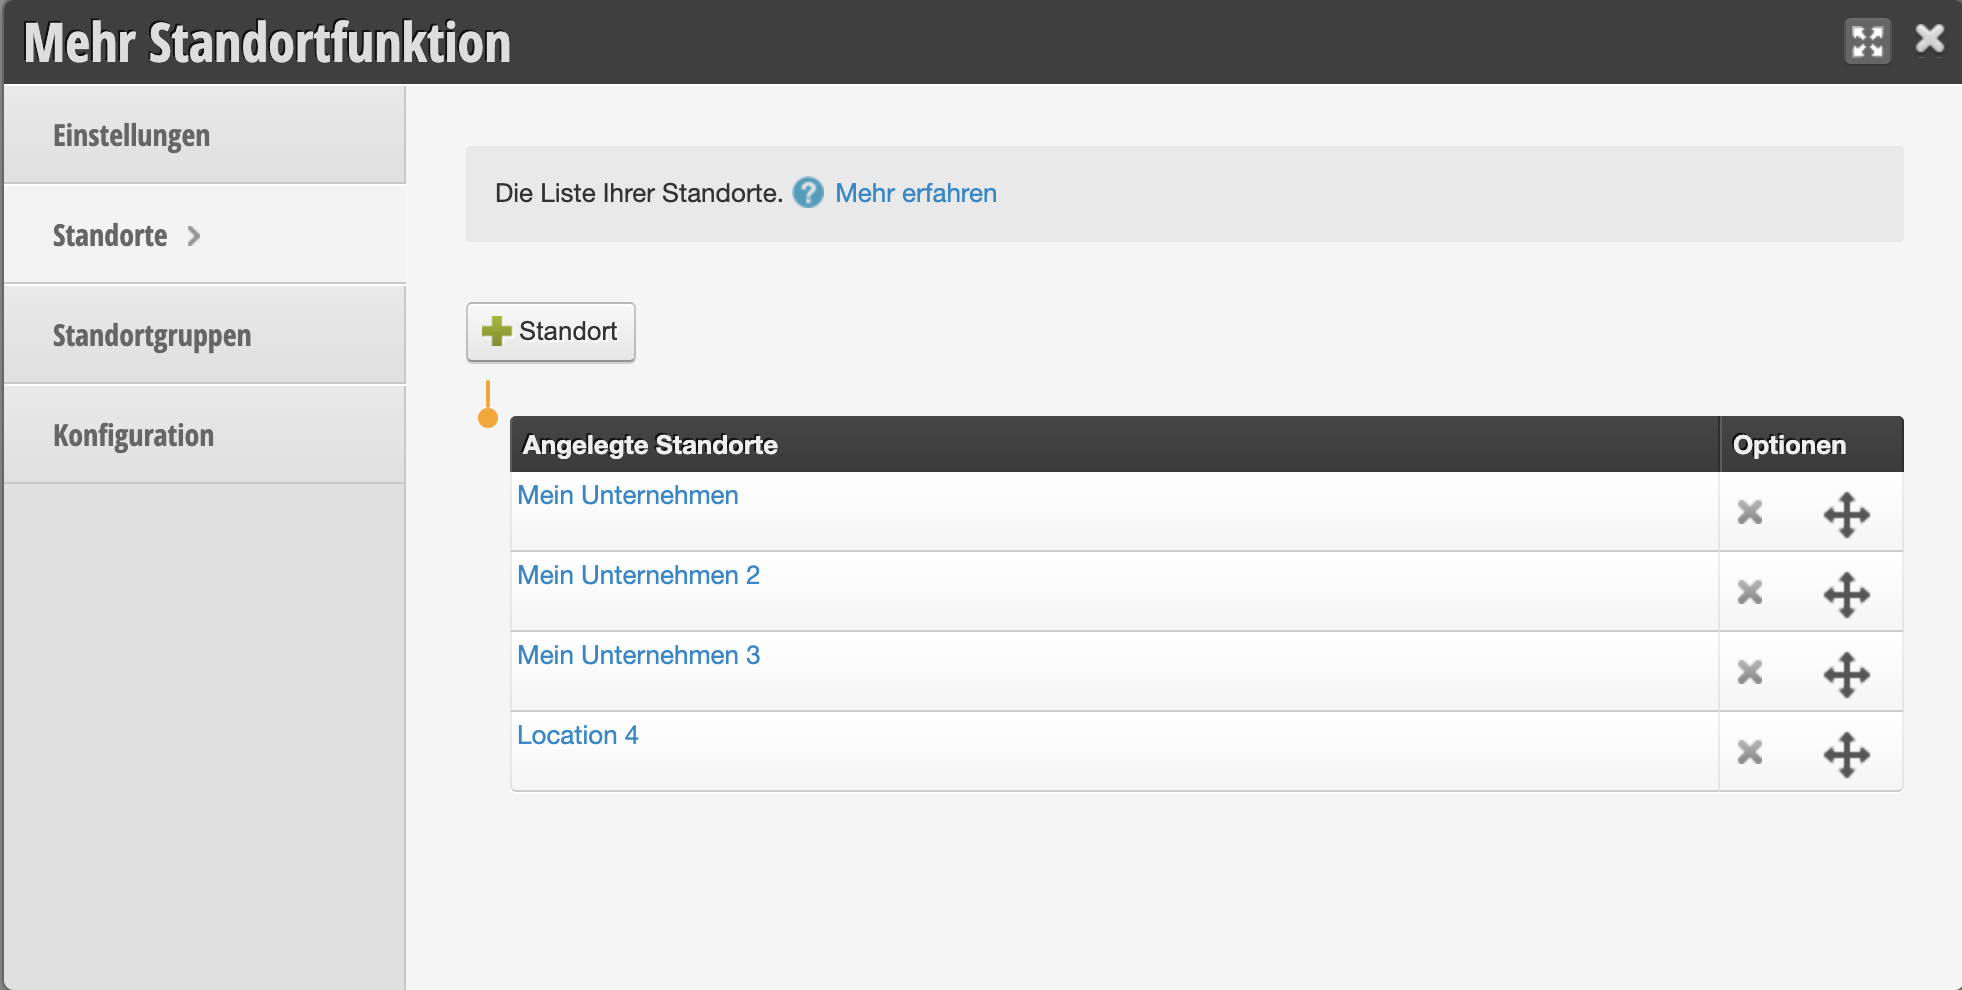Add a new Standort with plus button
Image resolution: width=1962 pixels, height=990 pixels.
[550, 332]
